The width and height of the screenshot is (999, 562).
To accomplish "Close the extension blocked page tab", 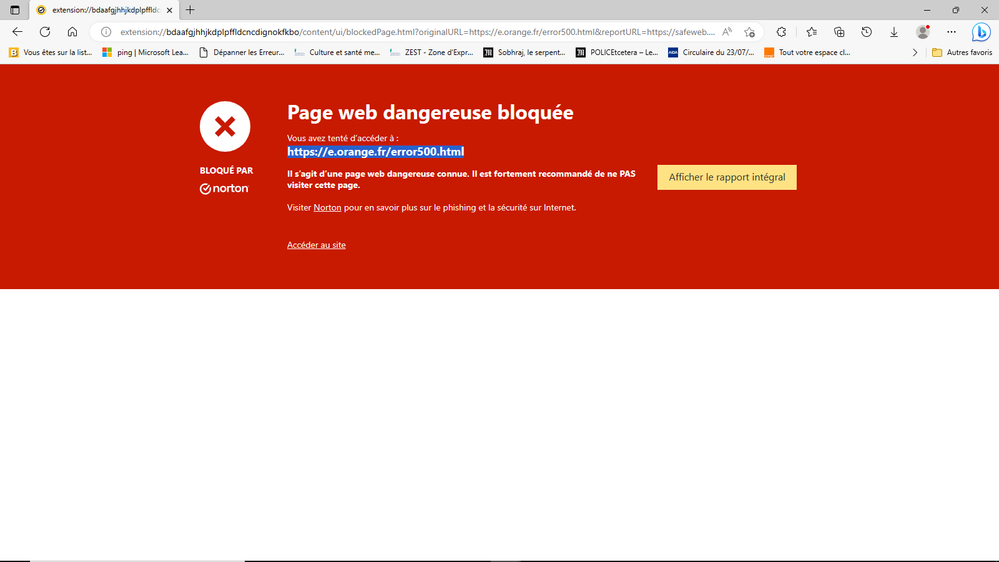I will coord(169,10).
